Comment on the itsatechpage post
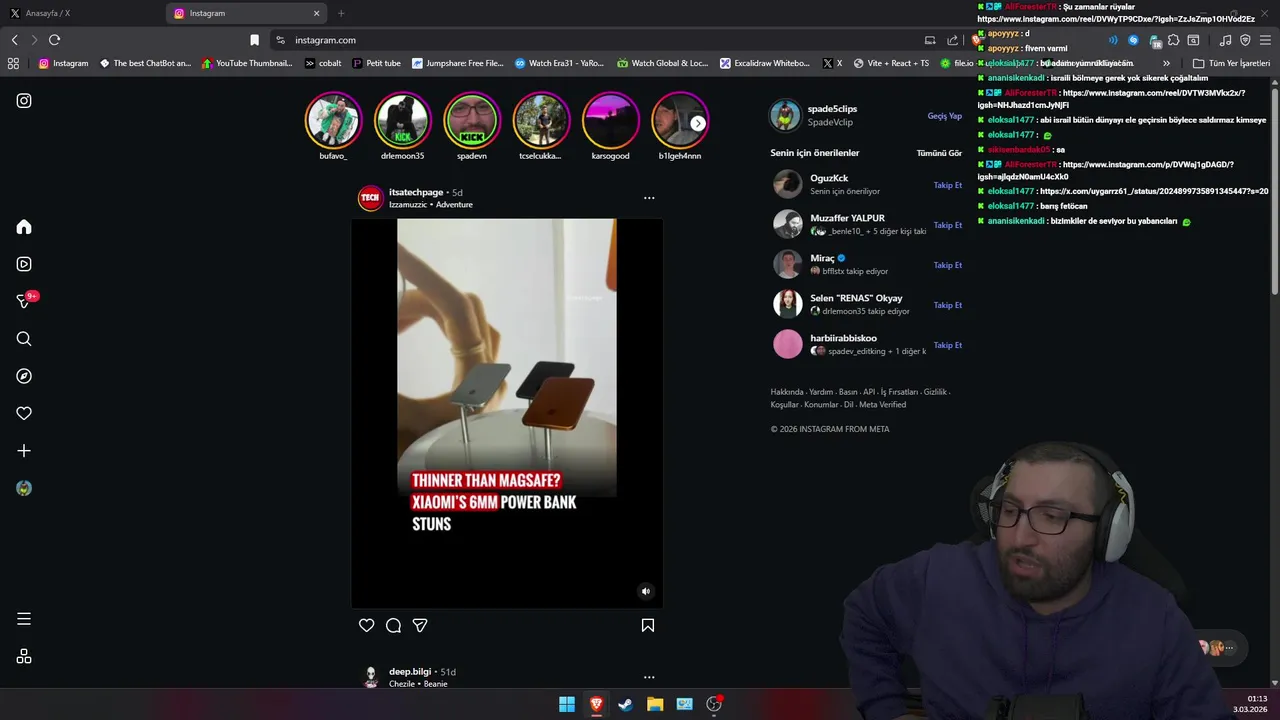 coord(393,625)
